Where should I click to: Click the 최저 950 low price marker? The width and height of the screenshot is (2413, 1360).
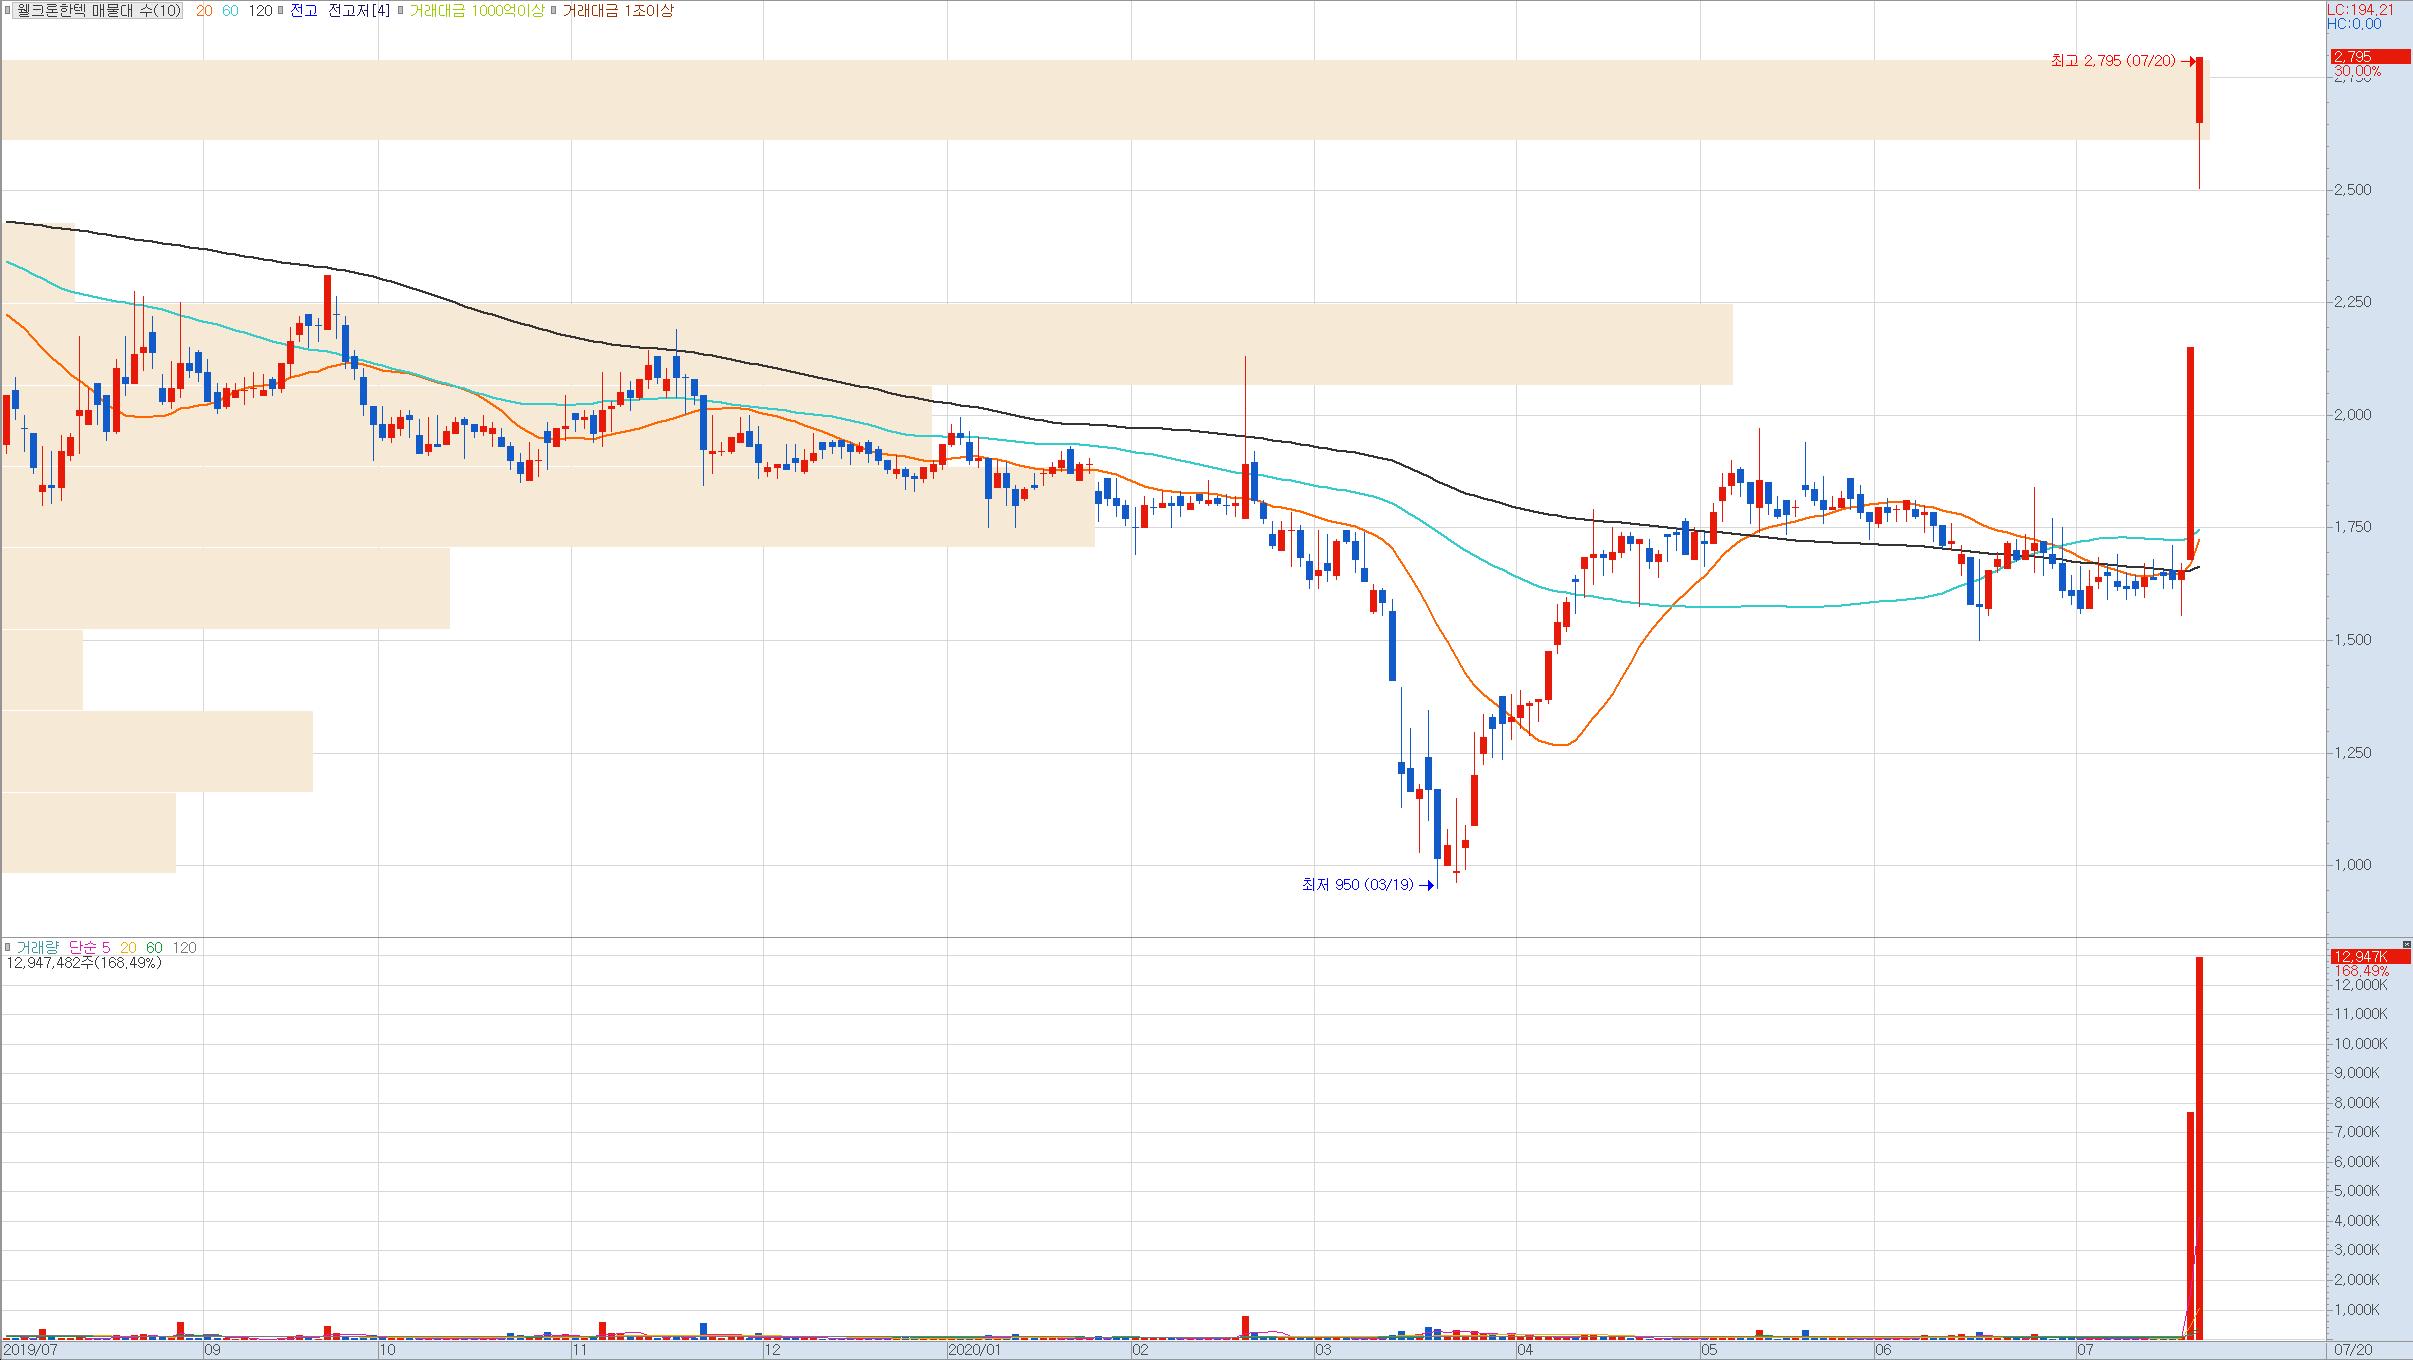click(x=1357, y=885)
